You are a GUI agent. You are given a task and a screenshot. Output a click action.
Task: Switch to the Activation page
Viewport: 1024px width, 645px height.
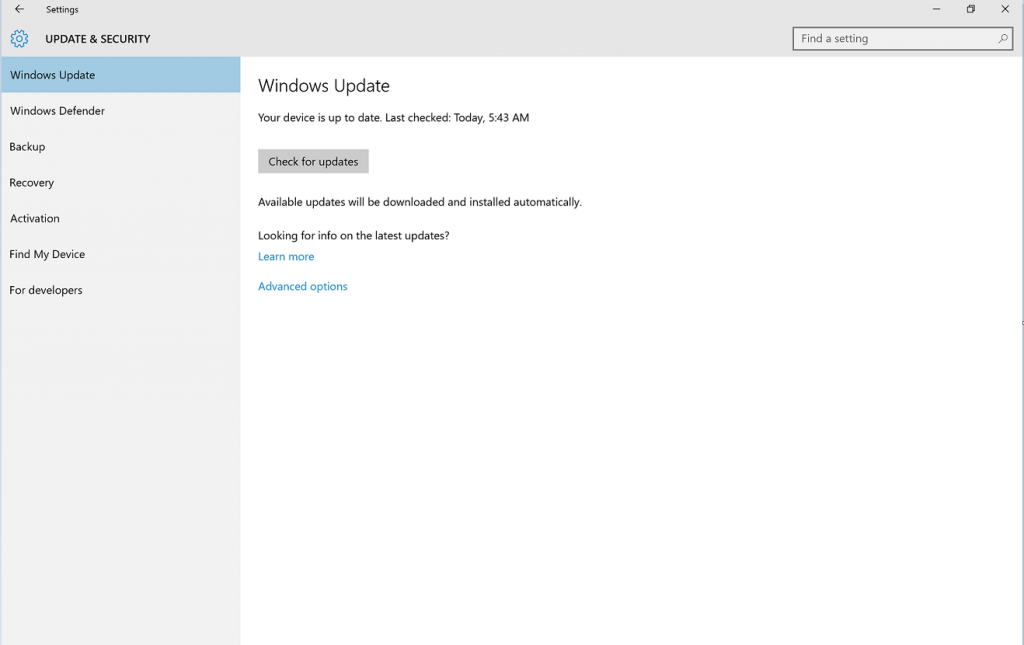coord(35,219)
